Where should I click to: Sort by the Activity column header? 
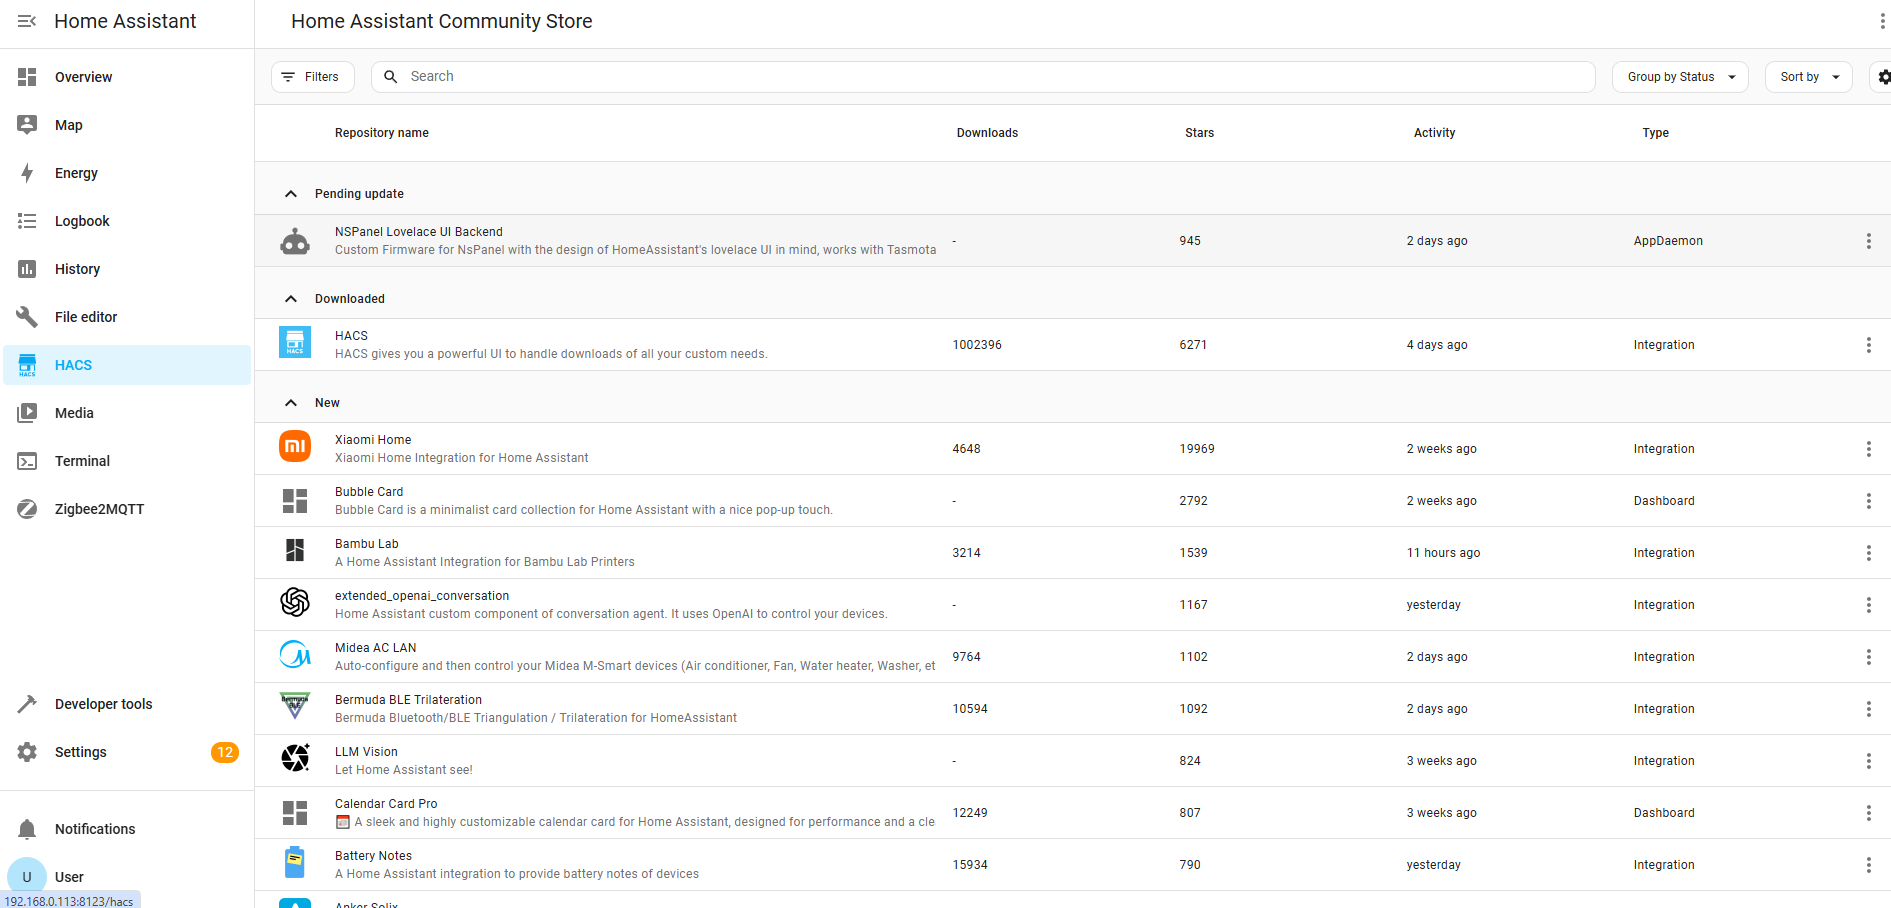click(1434, 133)
